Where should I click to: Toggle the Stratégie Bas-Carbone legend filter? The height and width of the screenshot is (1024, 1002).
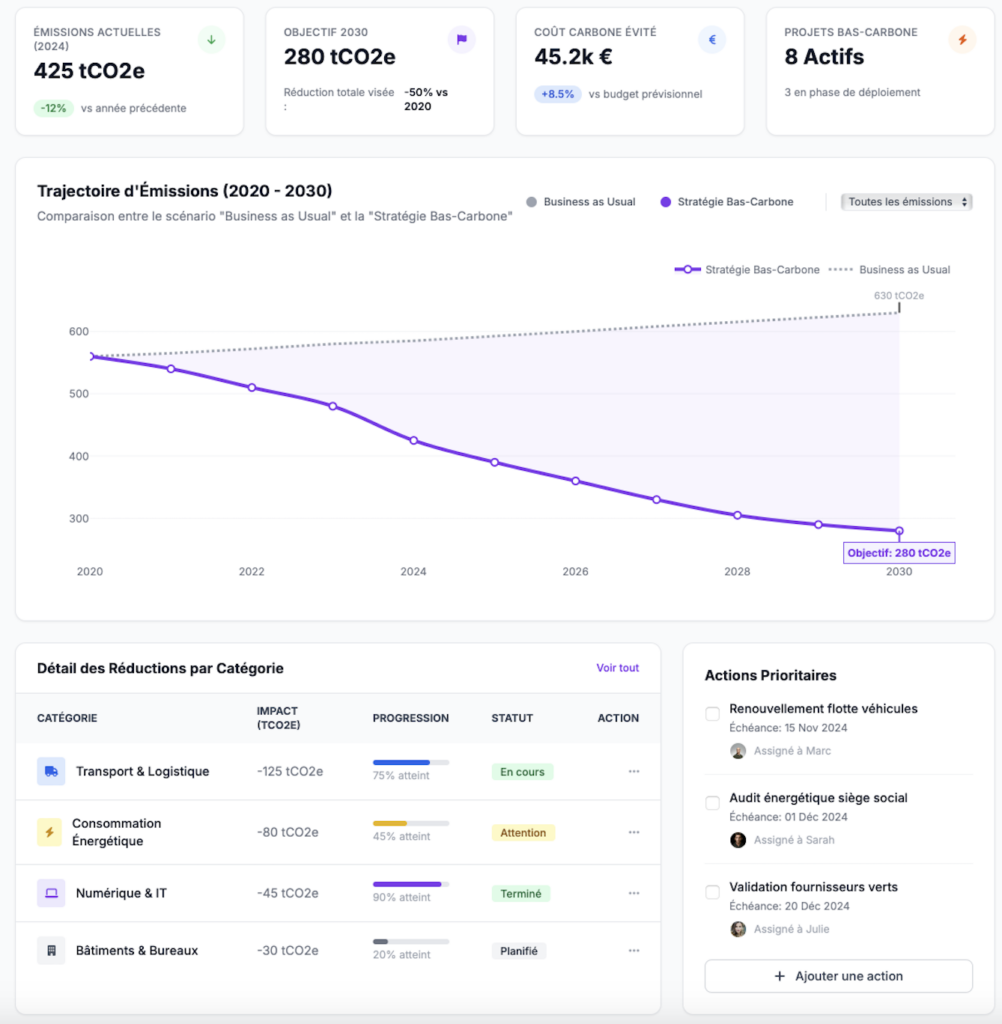click(726, 202)
